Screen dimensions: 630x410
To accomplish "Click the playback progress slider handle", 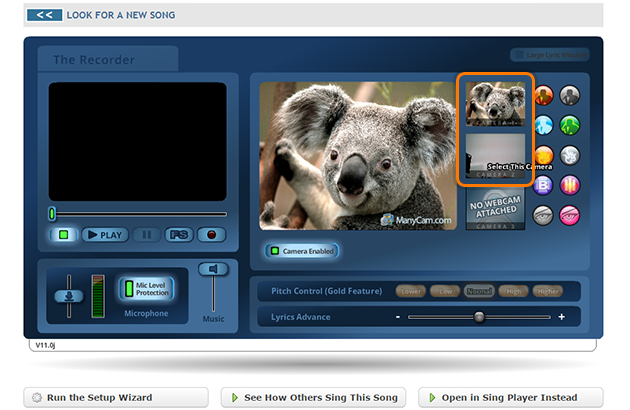I will pos(52,214).
